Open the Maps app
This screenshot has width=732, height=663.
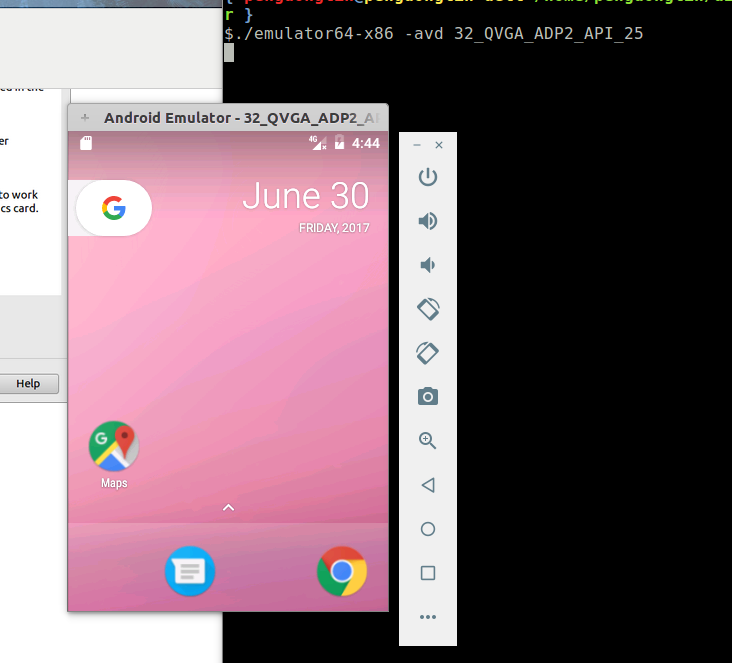tap(114, 446)
